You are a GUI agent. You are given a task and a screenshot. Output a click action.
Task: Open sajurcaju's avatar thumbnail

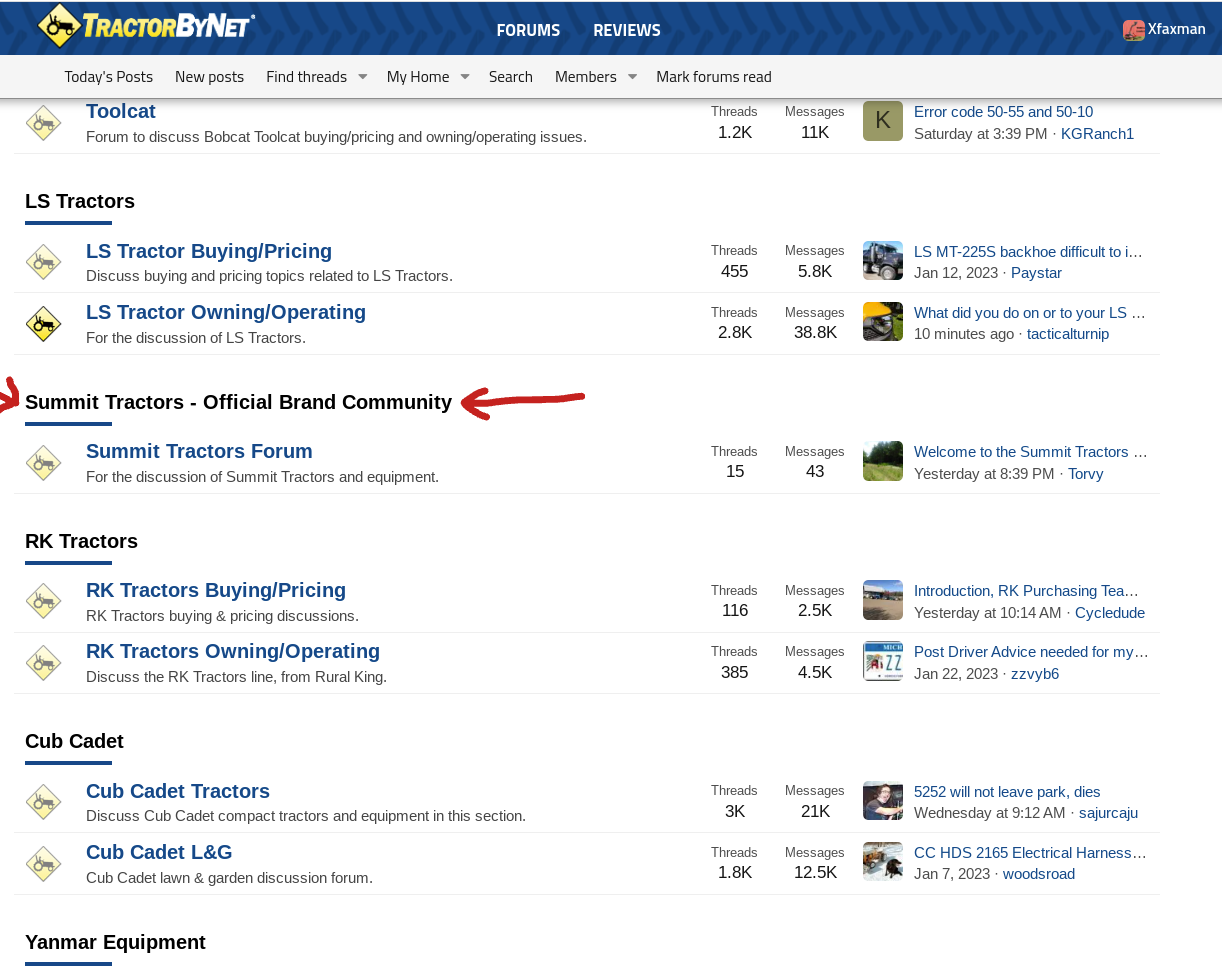pos(883,801)
